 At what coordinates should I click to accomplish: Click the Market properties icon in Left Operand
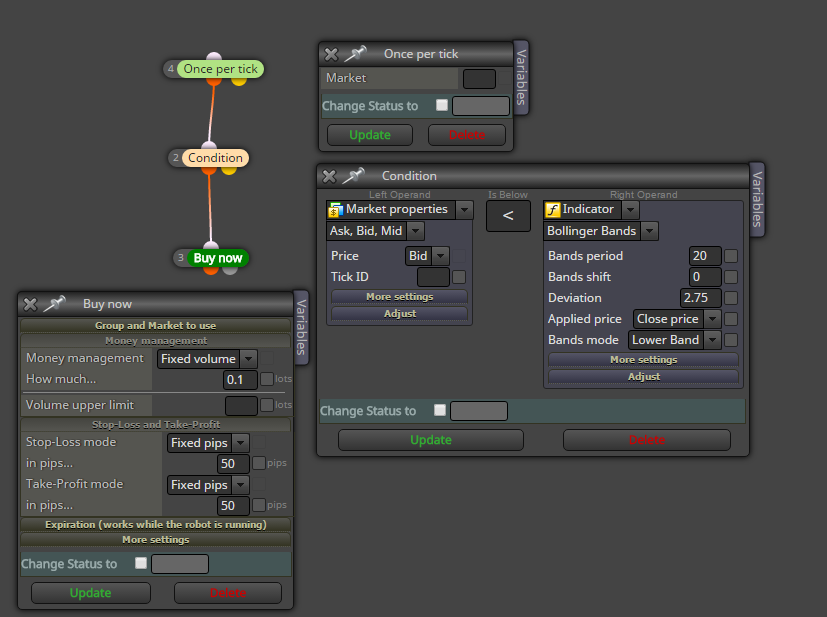coord(335,210)
